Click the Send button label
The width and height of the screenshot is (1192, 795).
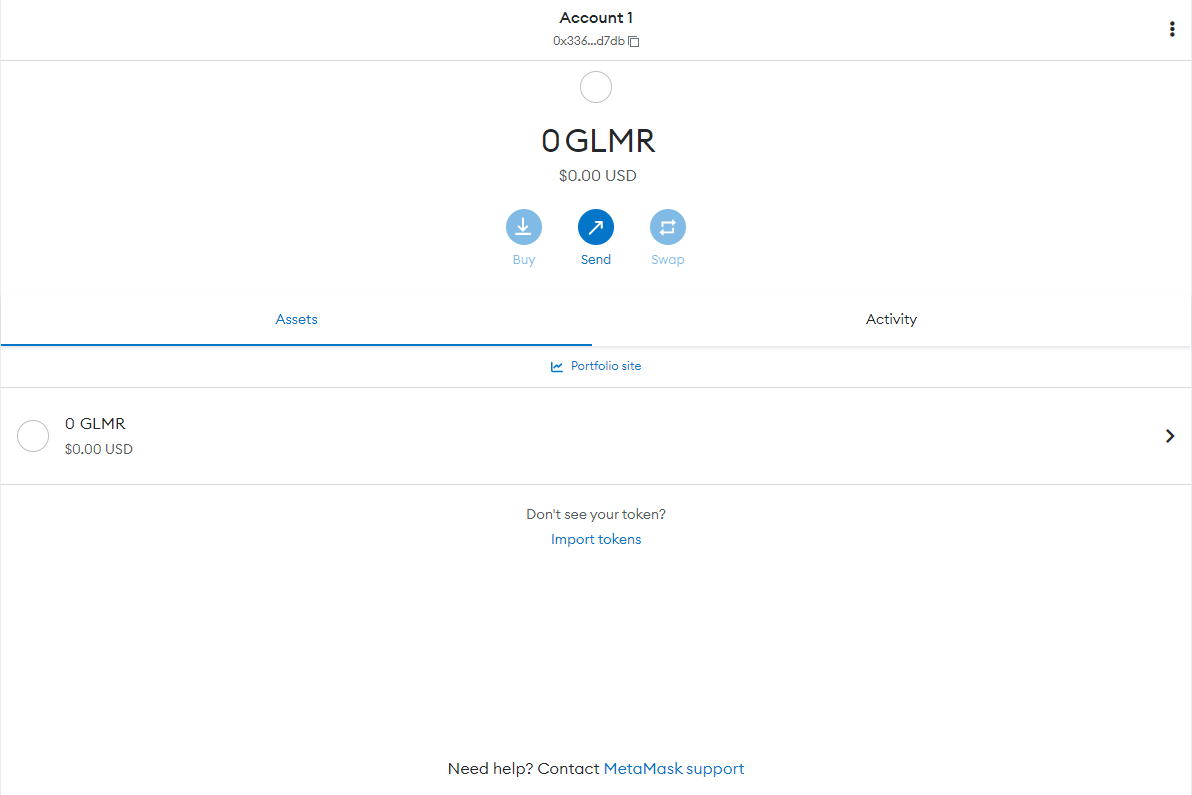coord(596,259)
